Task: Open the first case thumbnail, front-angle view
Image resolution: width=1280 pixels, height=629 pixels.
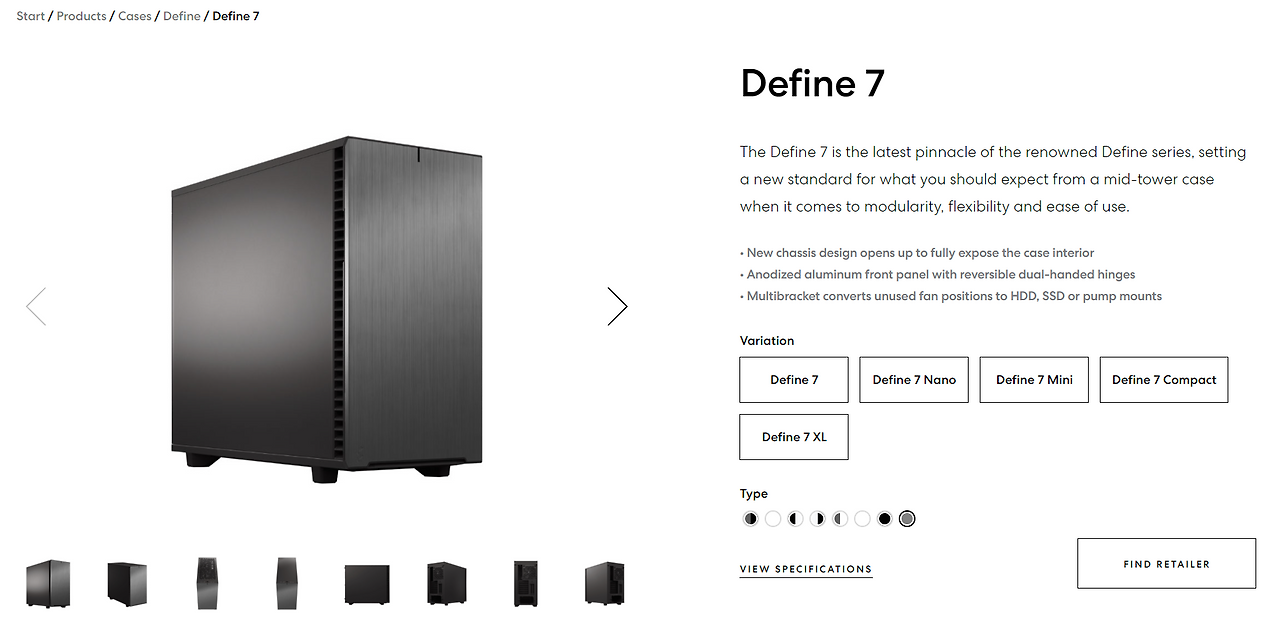Action: (x=48, y=583)
